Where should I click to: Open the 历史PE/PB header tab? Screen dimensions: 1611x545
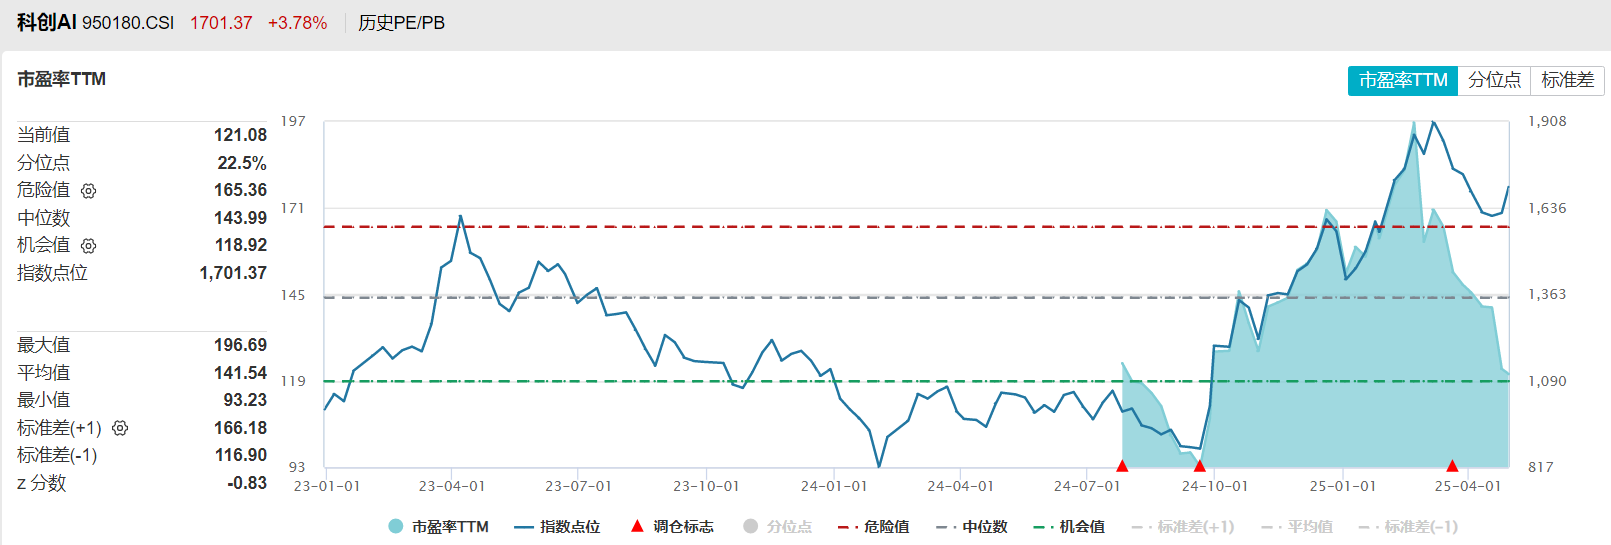(x=401, y=23)
